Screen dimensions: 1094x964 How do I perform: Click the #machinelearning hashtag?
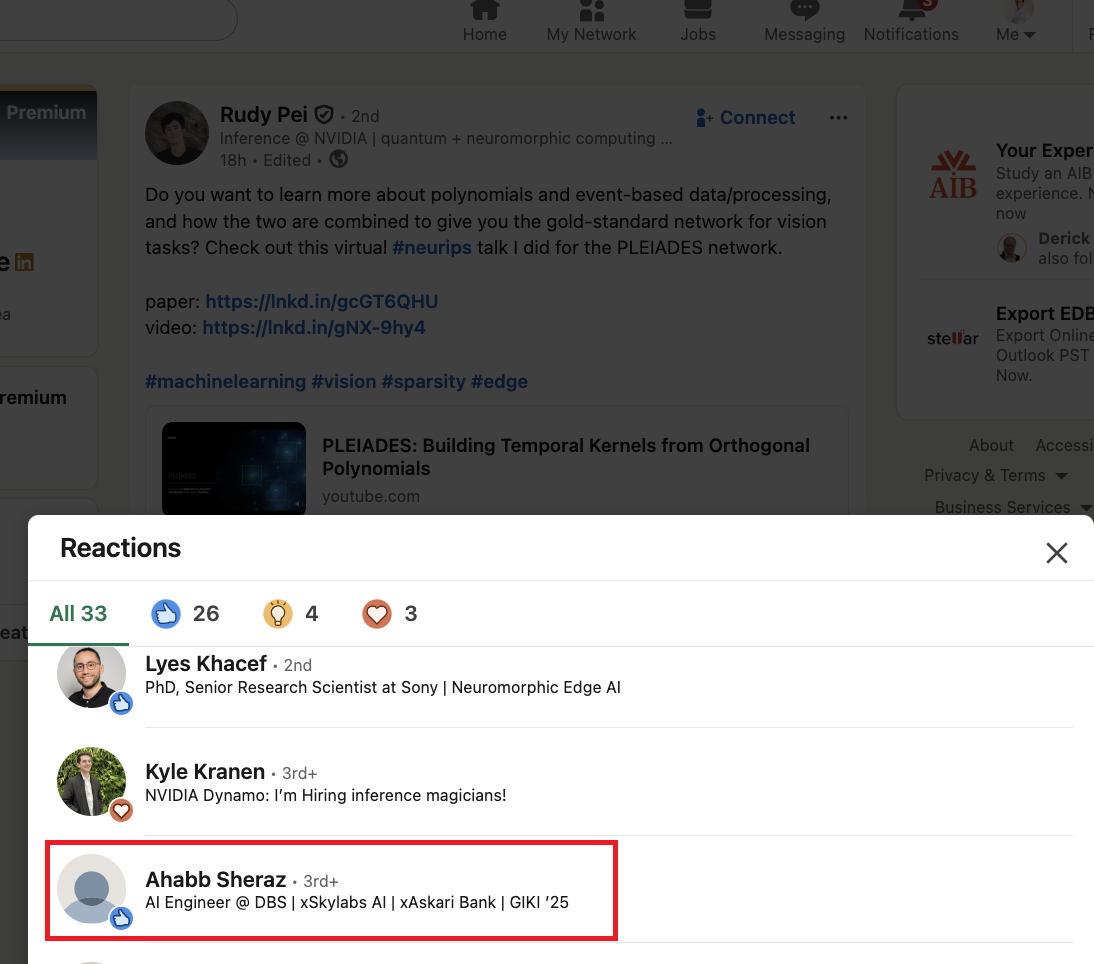pyautogui.click(x=225, y=381)
